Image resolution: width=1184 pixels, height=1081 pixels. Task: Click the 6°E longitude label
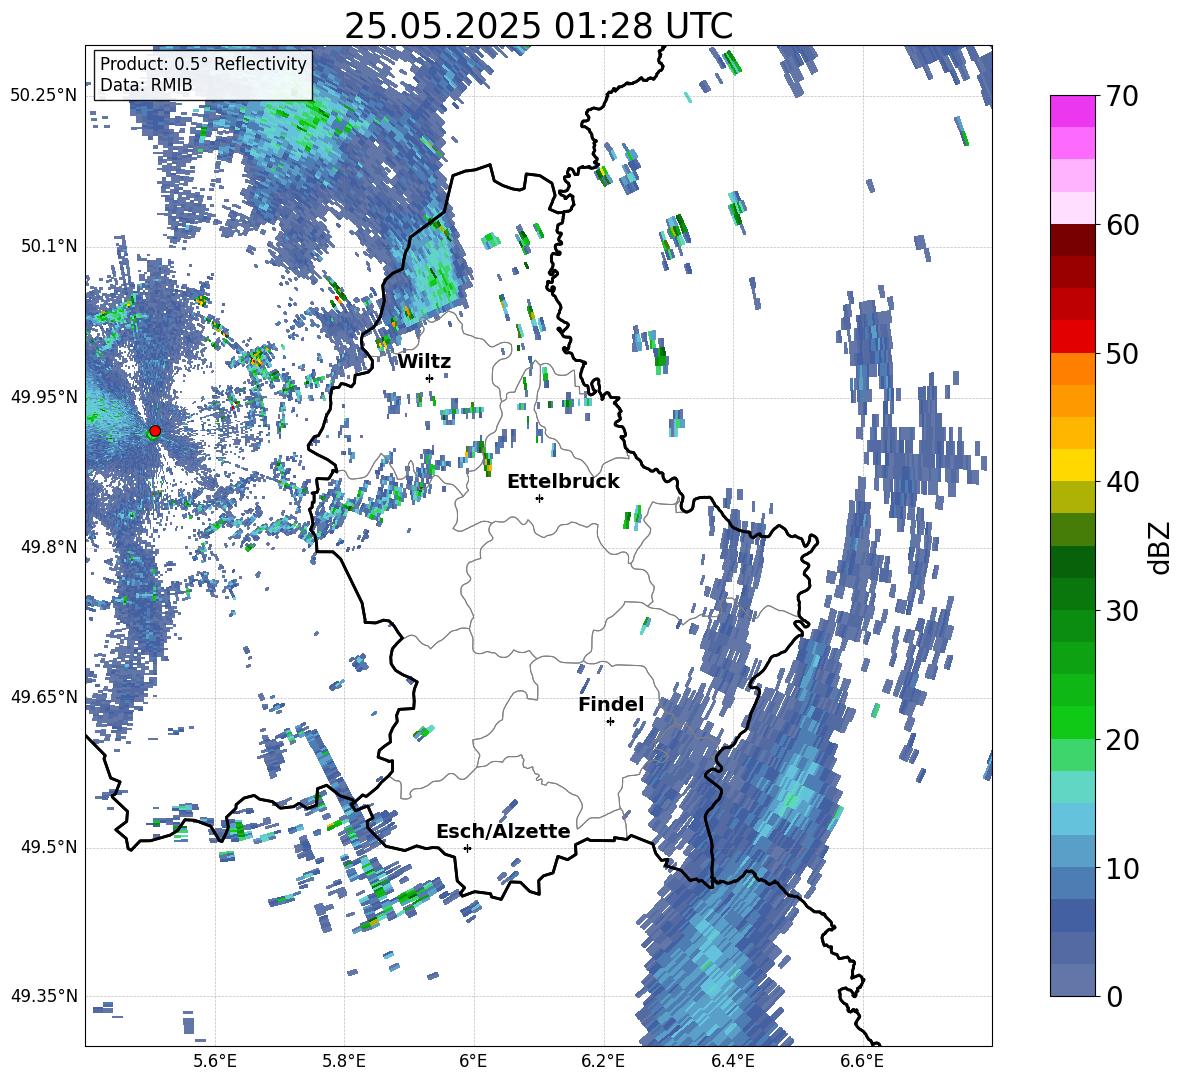coord(473,1061)
